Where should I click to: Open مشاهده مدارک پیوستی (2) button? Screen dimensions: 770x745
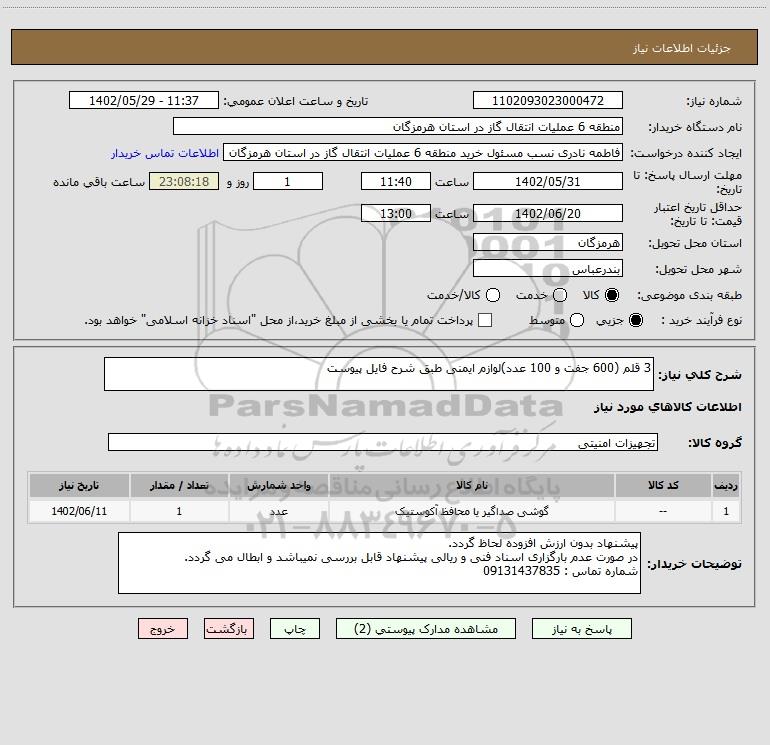point(426,629)
